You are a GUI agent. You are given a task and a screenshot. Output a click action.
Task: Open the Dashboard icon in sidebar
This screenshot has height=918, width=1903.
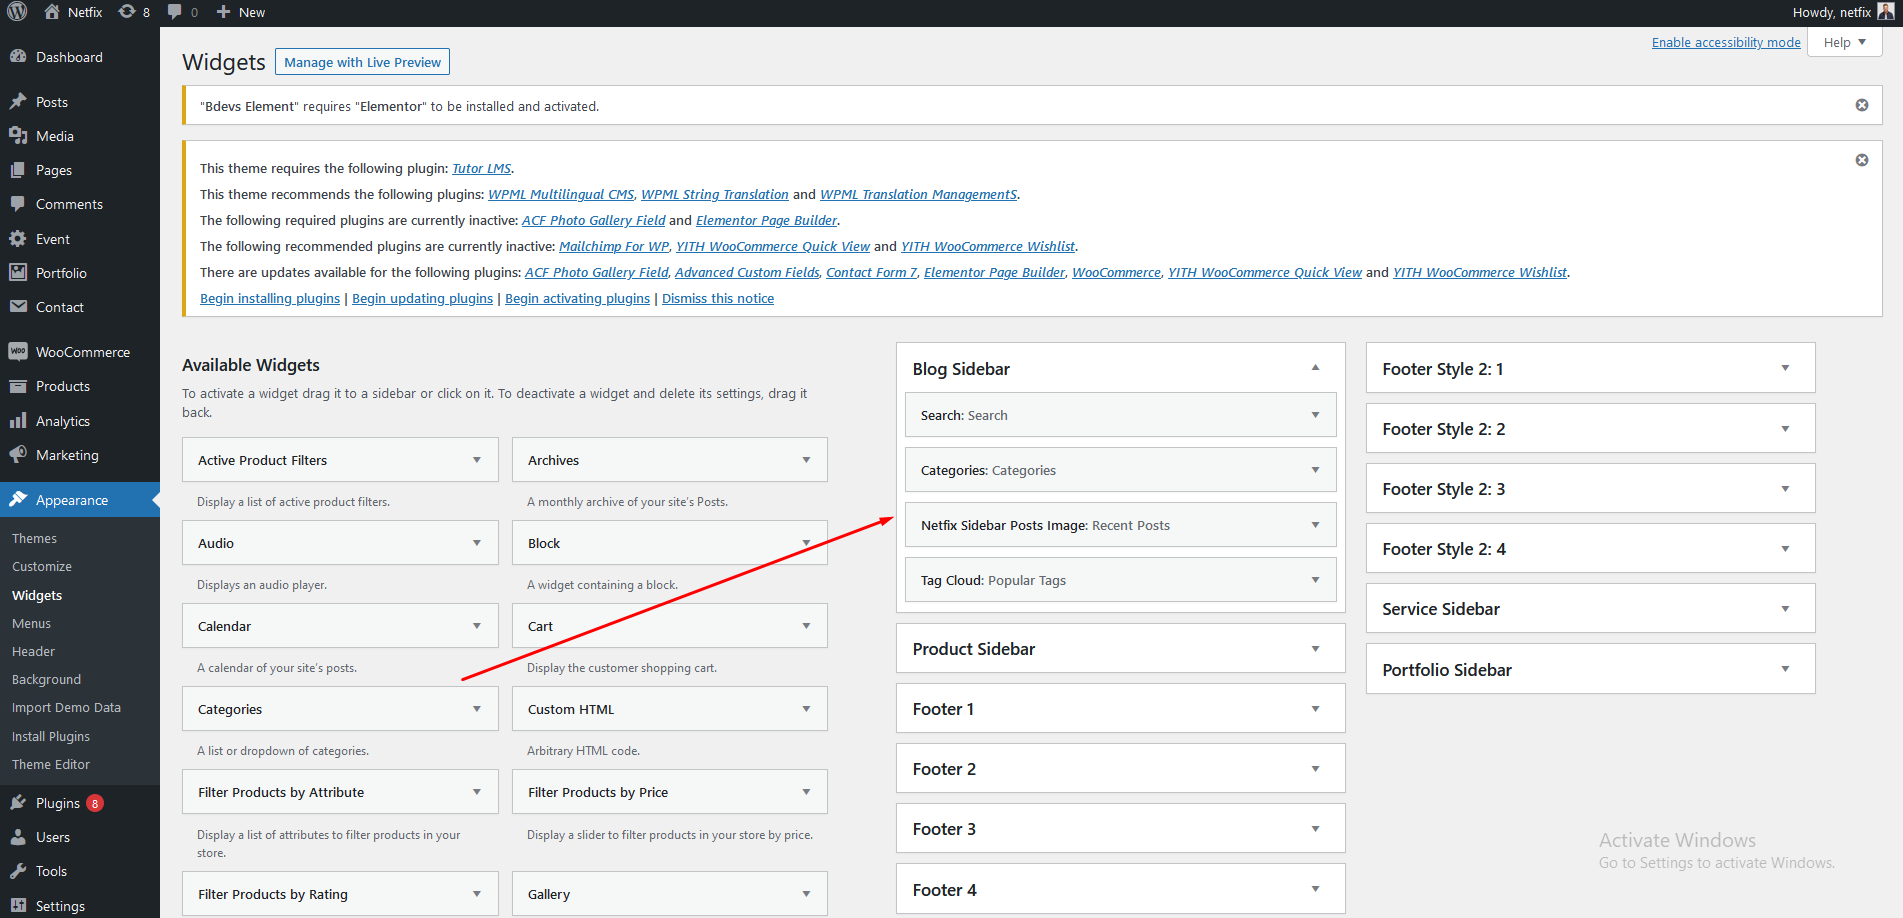[x=18, y=57]
